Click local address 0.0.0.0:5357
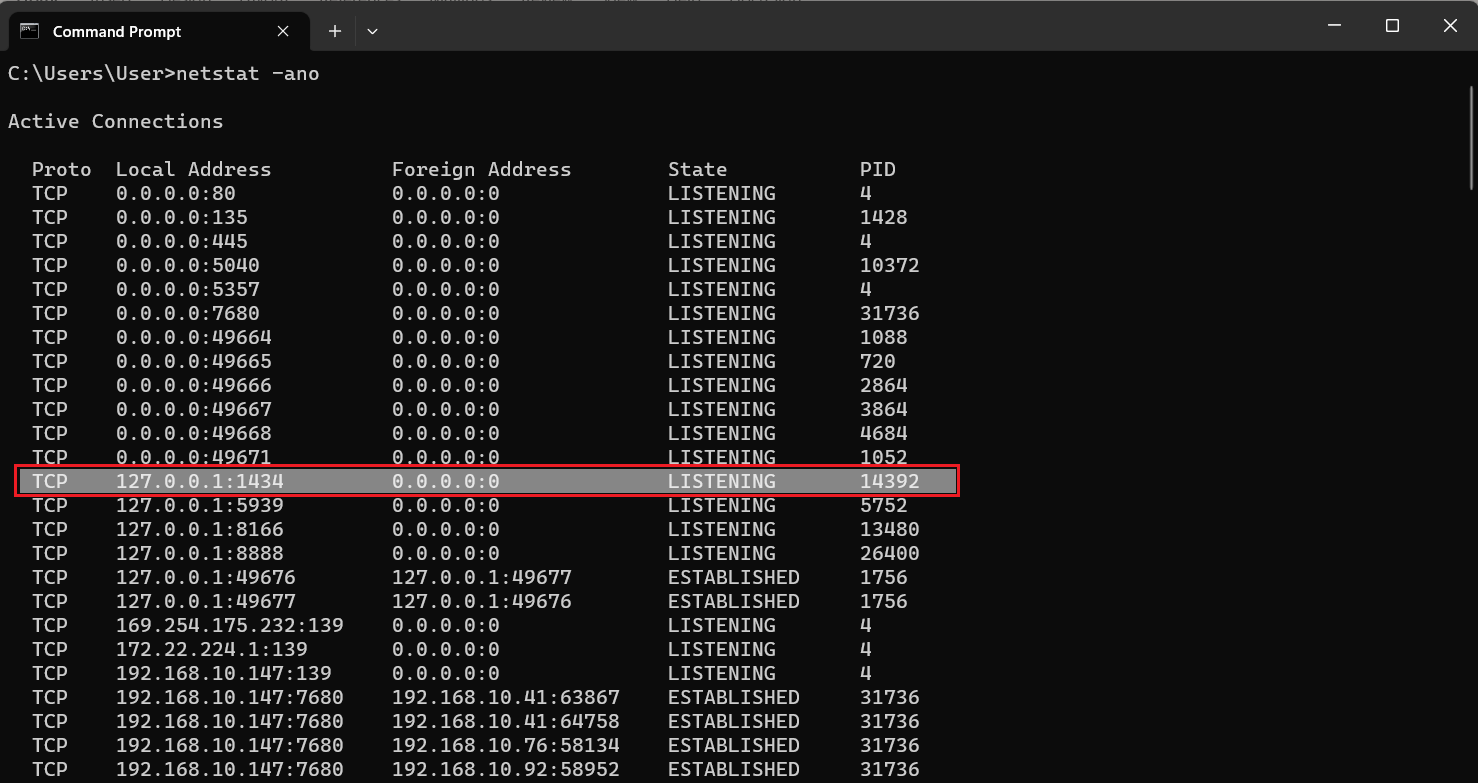Viewport: 1478px width, 783px height. 188,289
